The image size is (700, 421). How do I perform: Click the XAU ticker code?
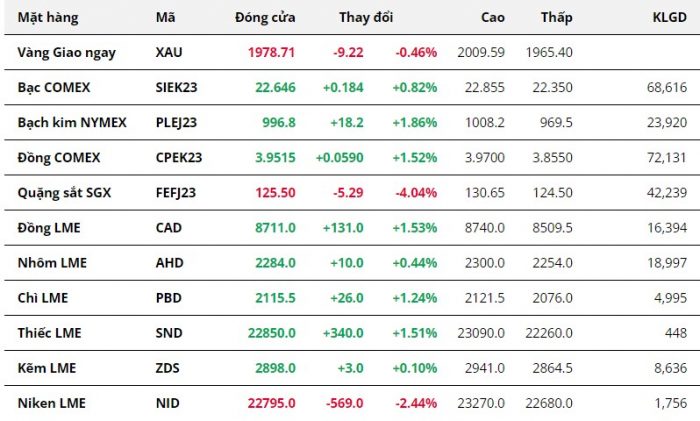coord(170,51)
